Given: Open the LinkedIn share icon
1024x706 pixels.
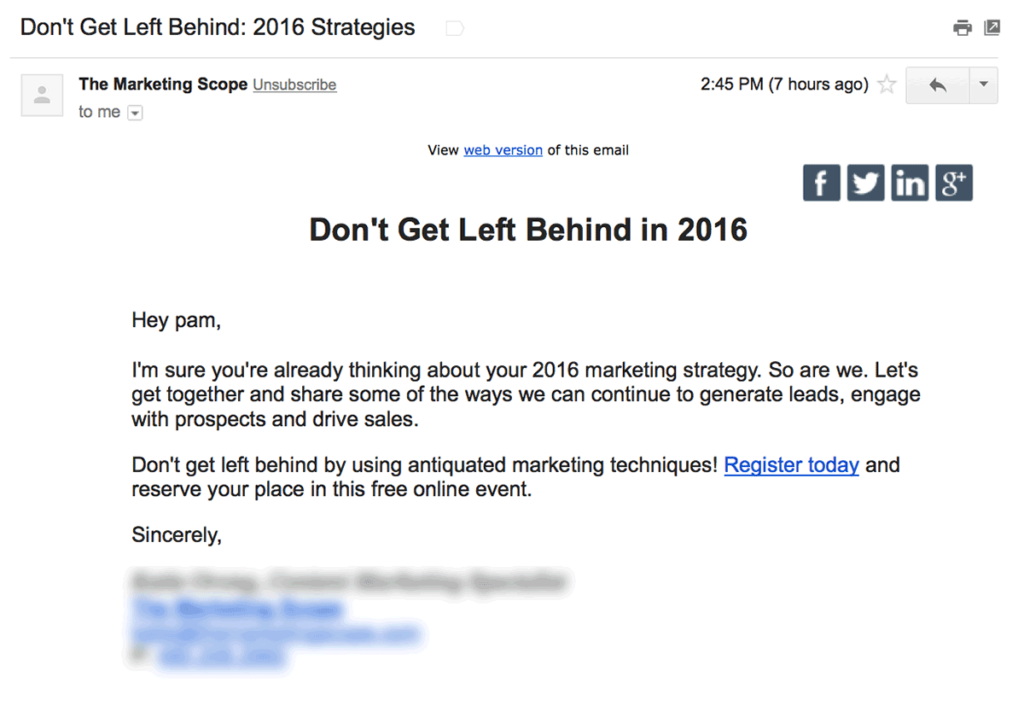Looking at the screenshot, I should (909, 182).
